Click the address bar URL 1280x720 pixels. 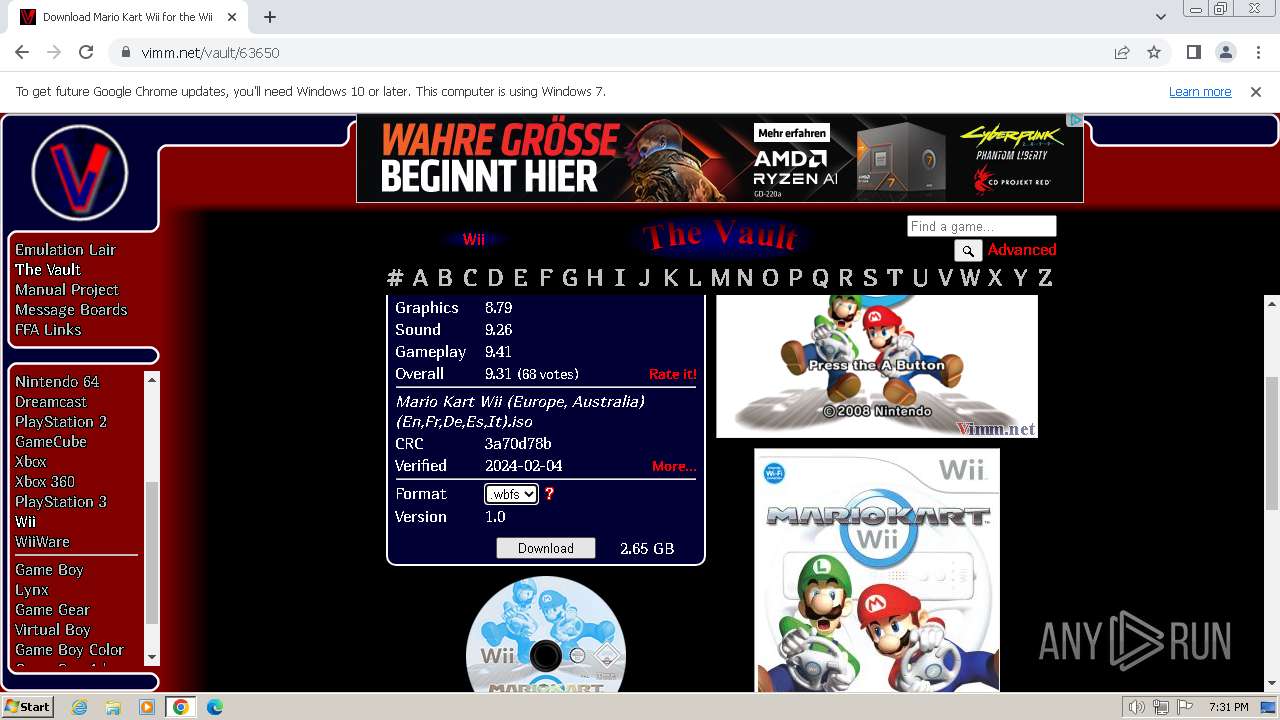click(x=210, y=52)
